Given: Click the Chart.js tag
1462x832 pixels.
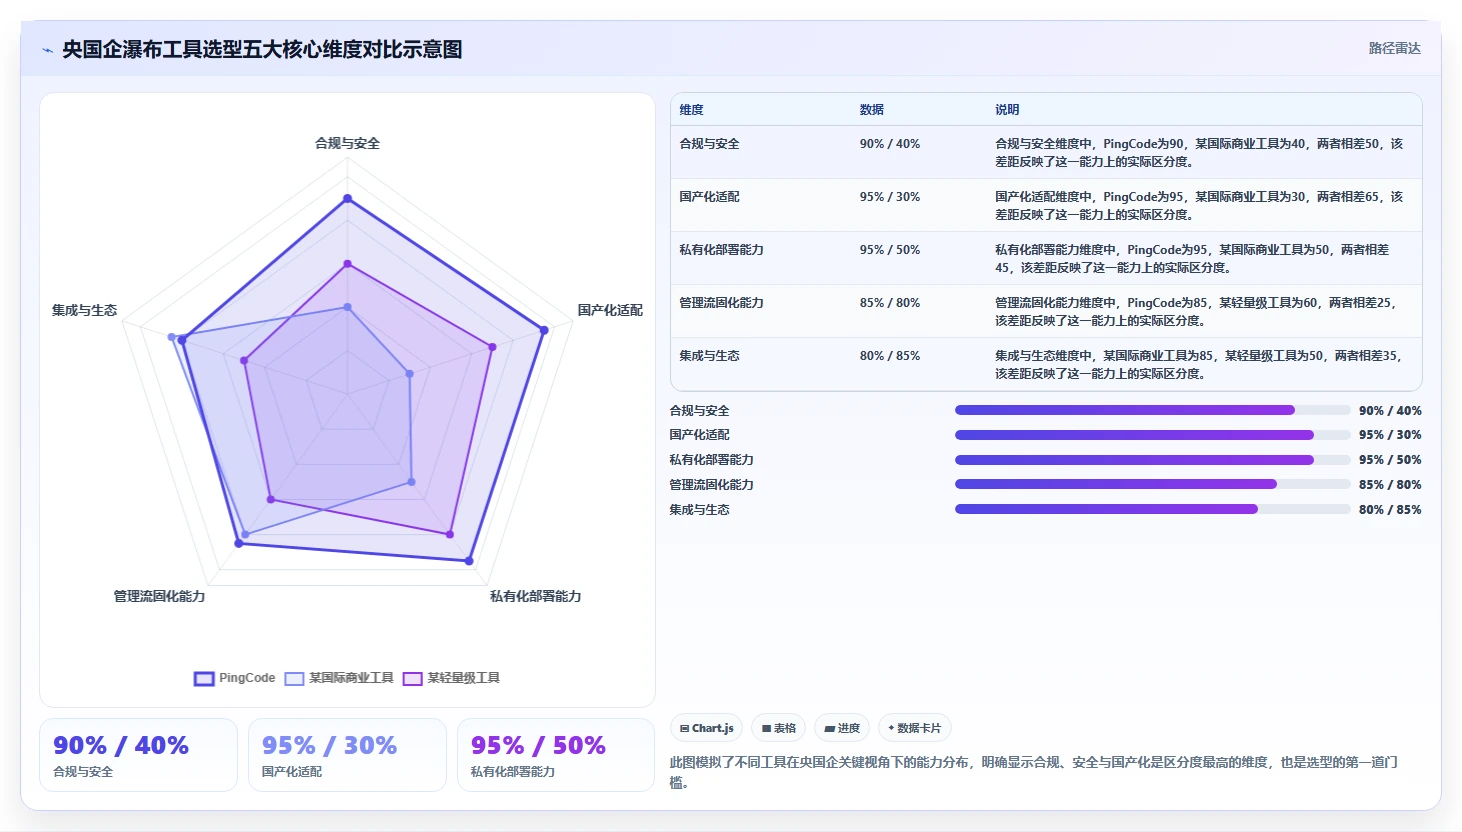Looking at the screenshot, I should coord(706,728).
